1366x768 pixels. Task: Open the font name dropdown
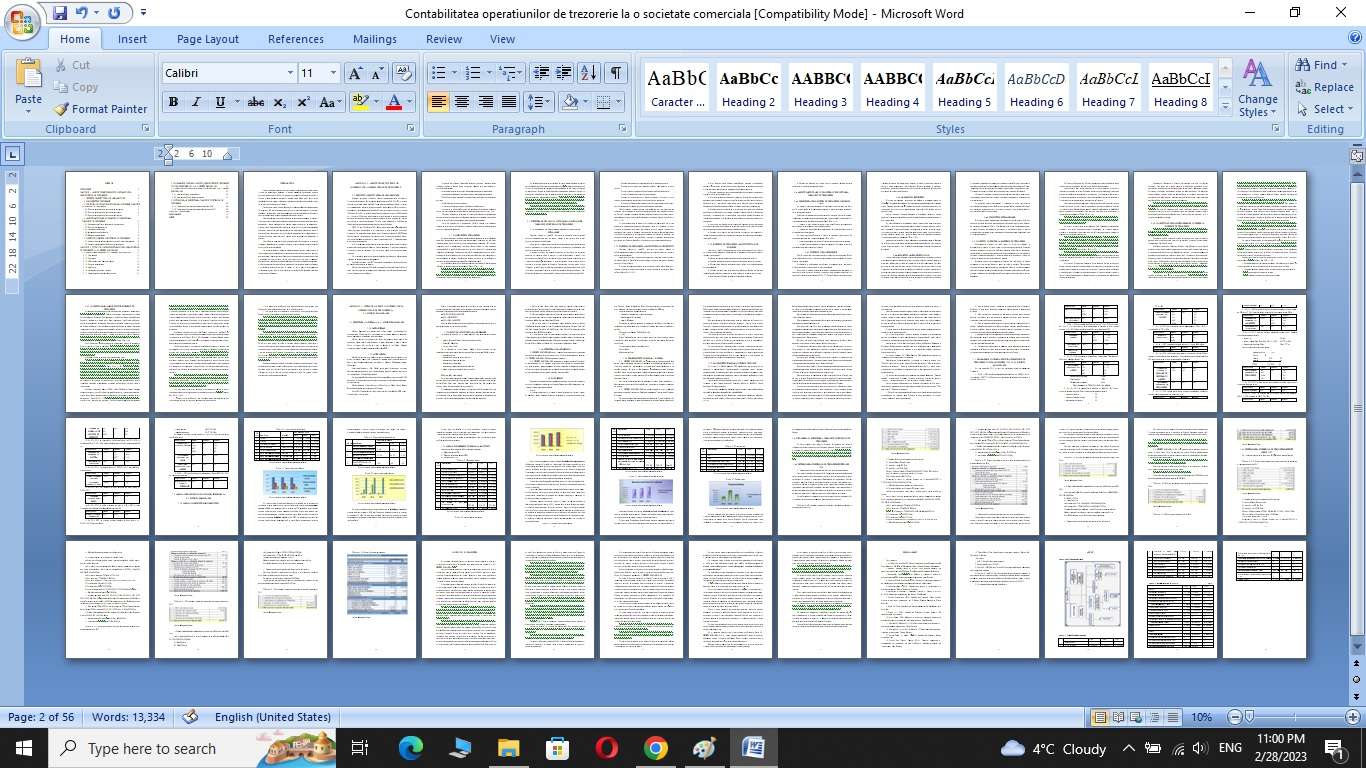point(290,73)
